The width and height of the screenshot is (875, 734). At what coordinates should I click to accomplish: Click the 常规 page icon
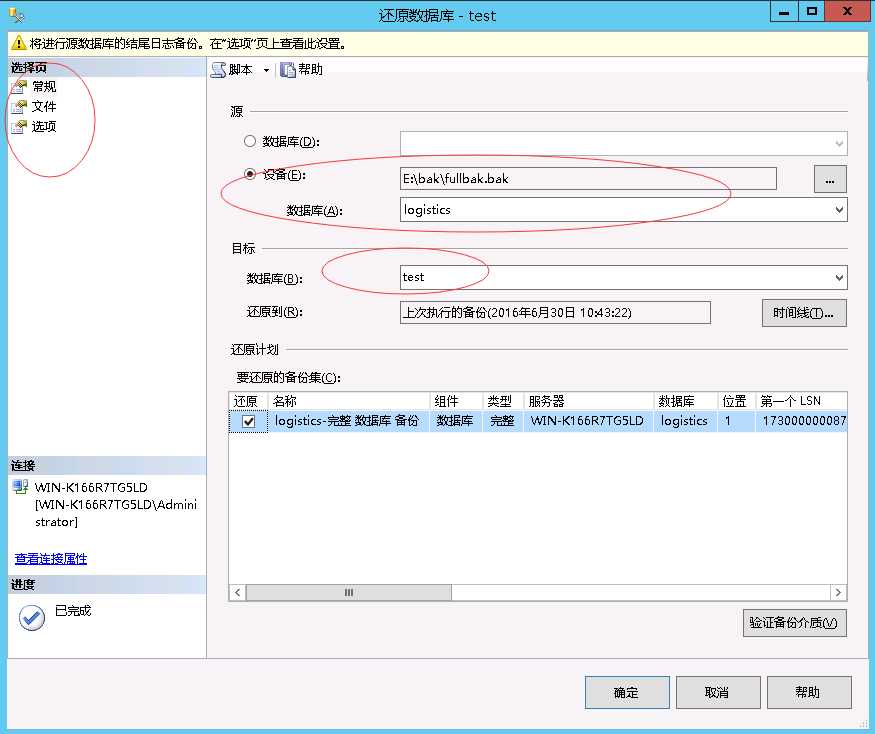point(19,87)
